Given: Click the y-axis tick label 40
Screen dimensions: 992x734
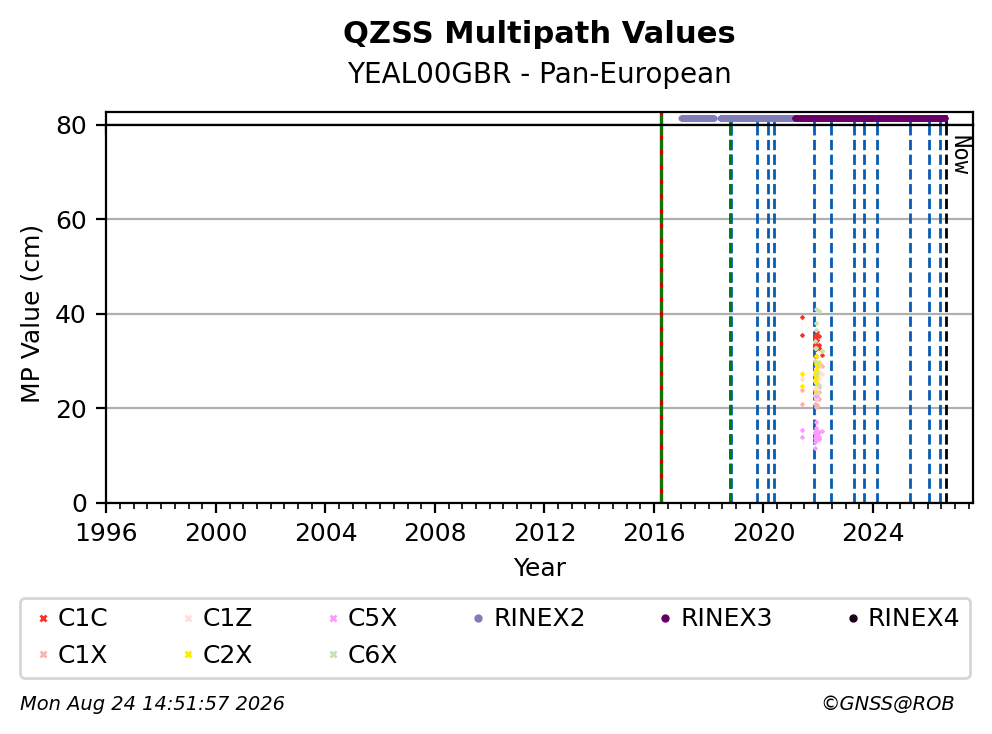Looking at the screenshot, I should point(71,314).
